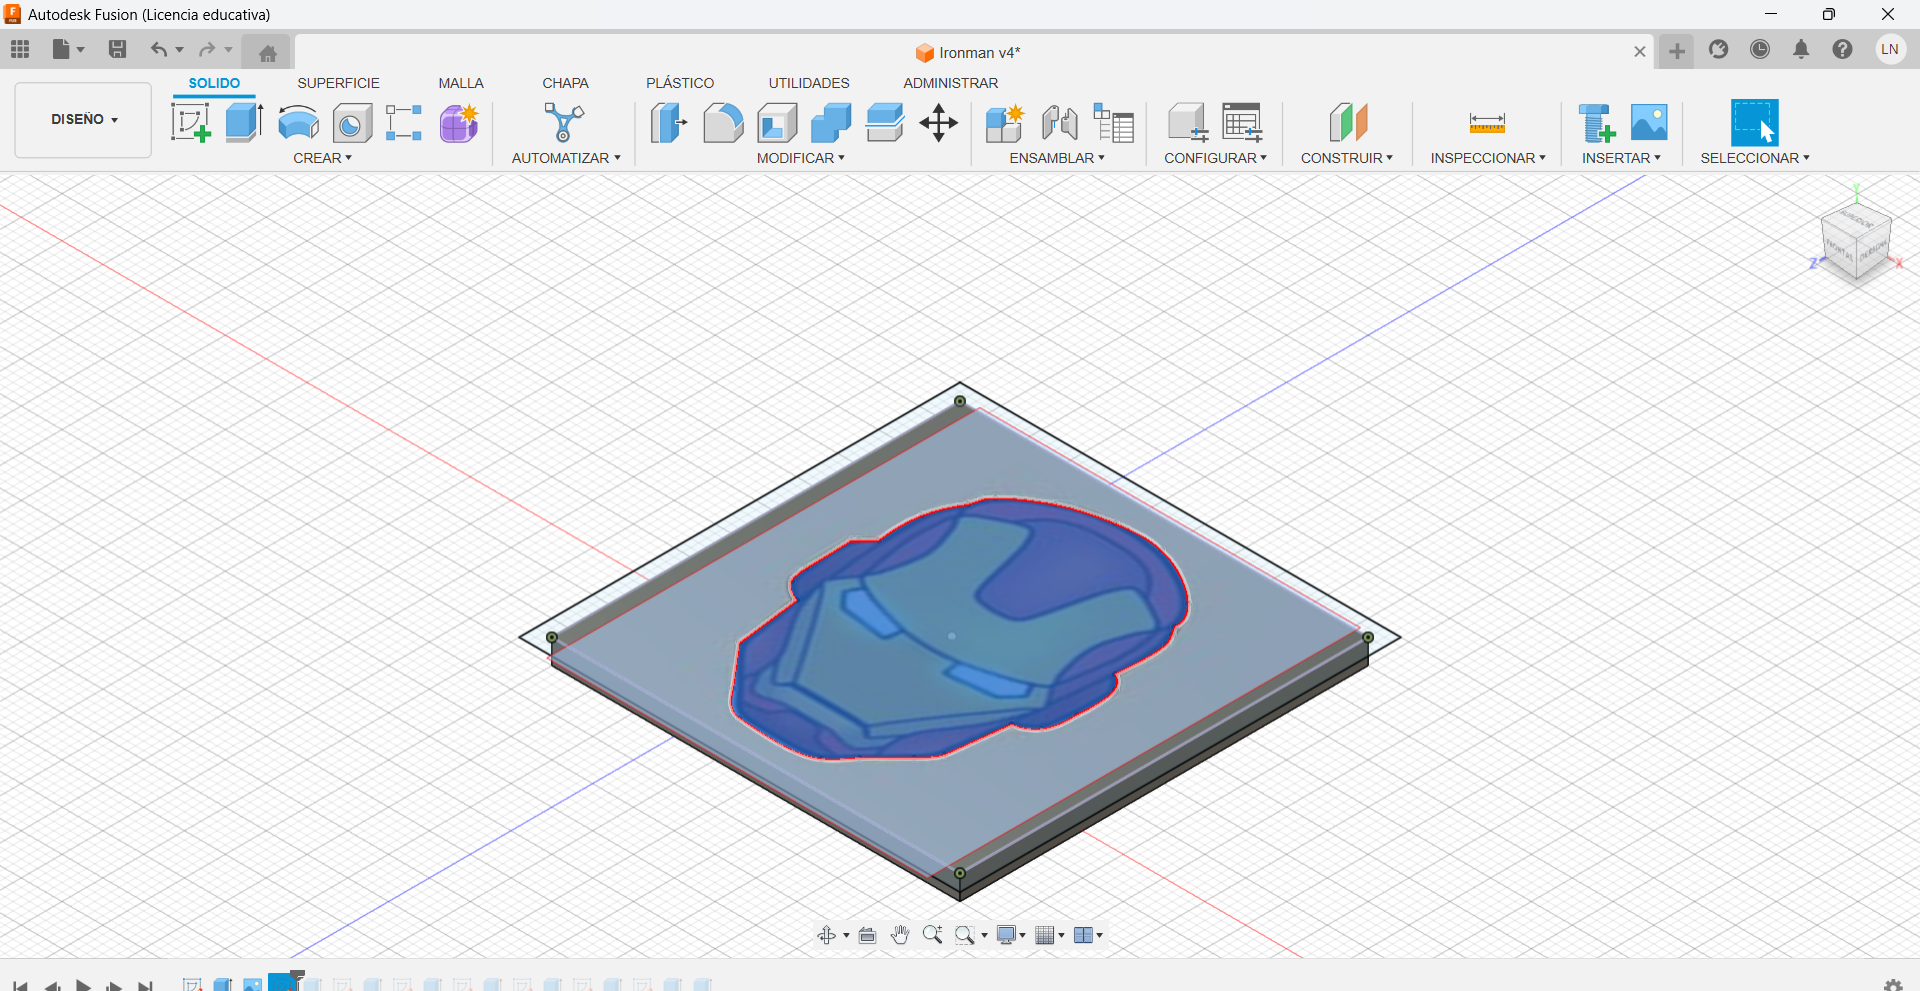Click the Create Sketch icon
Image resolution: width=1920 pixels, height=991 pixels.
click(x=190, y=123)
